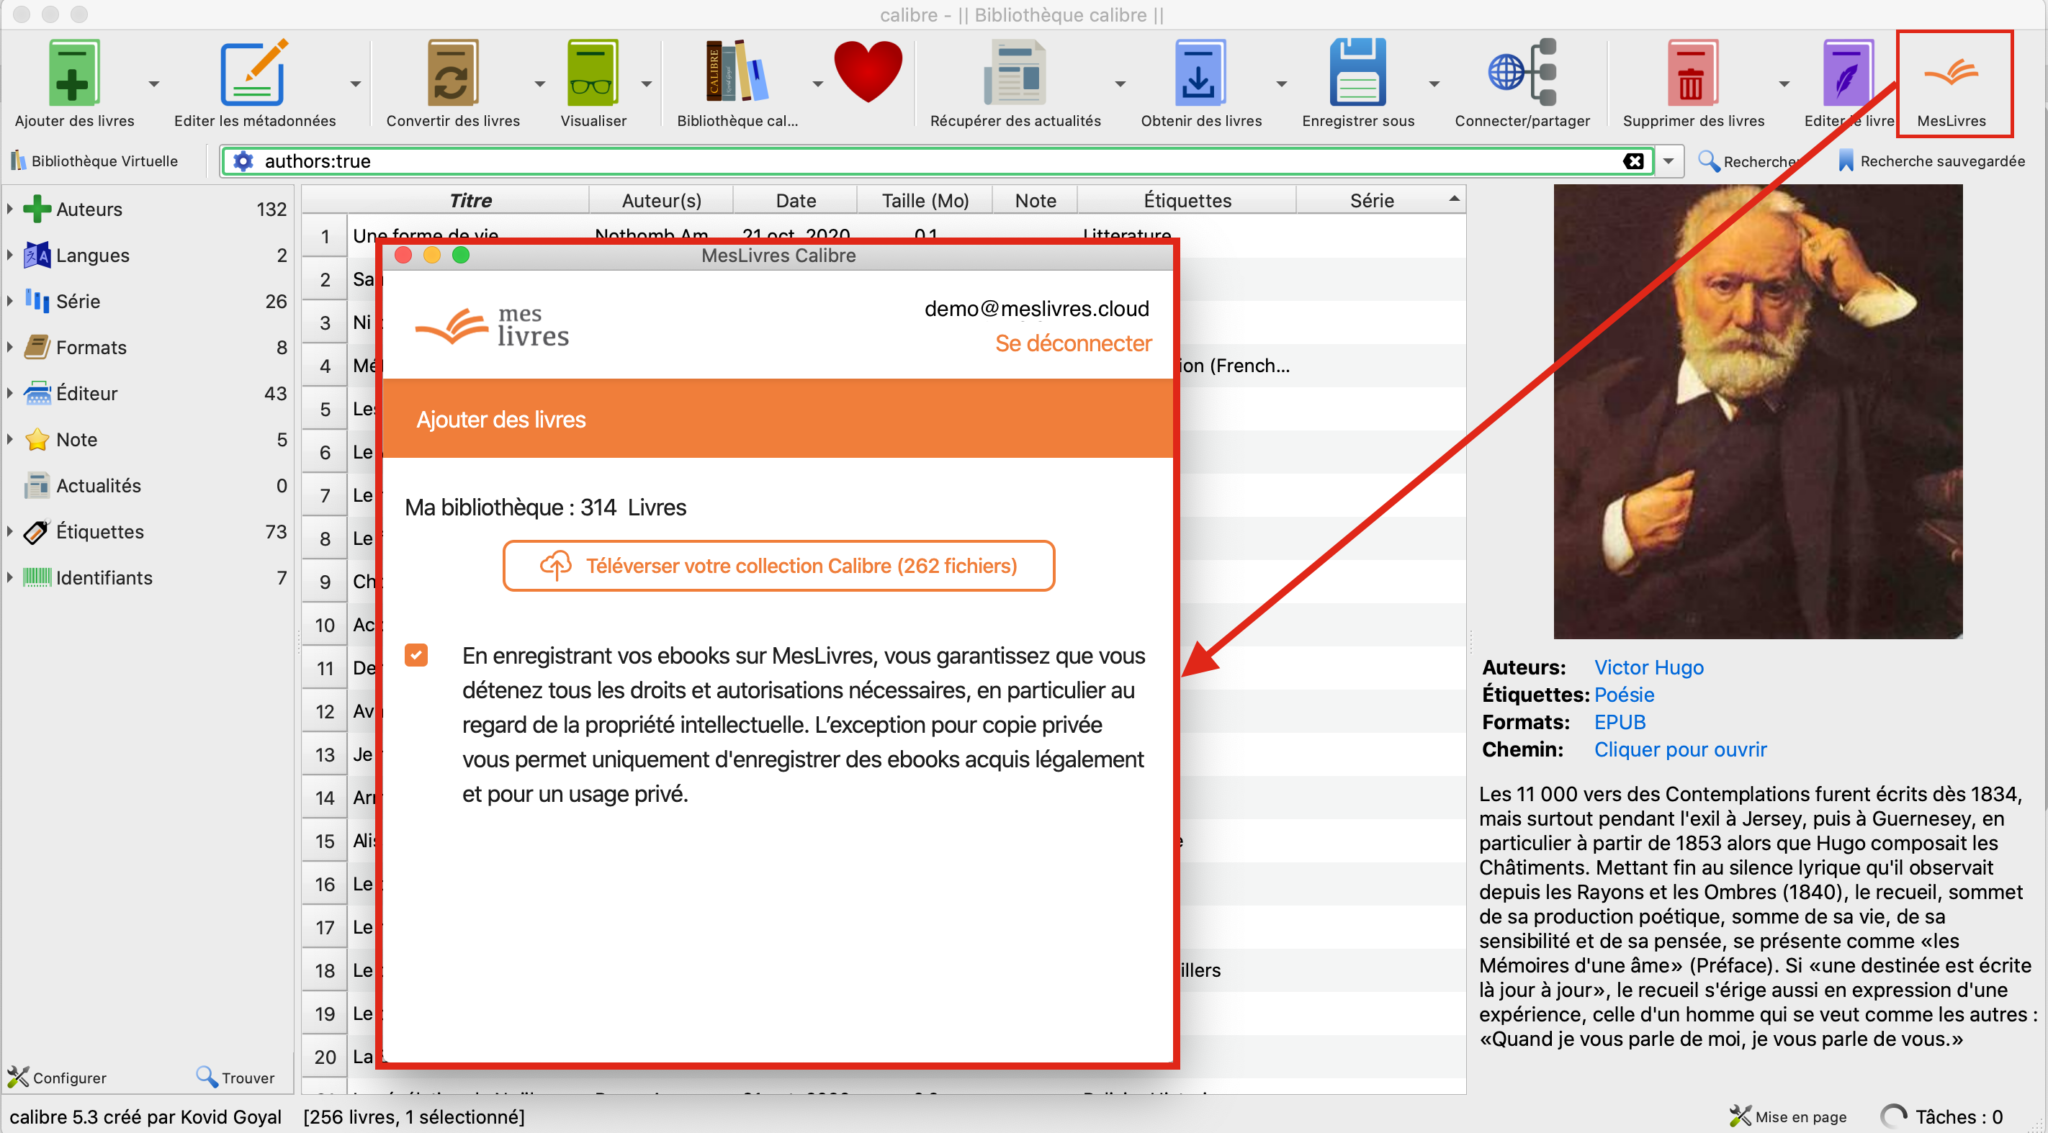Image resolution: width=2048 pixels, height=1133 pixels.
Task: Click the Tâches jobs spinner
Action: coord(1893,1116)
